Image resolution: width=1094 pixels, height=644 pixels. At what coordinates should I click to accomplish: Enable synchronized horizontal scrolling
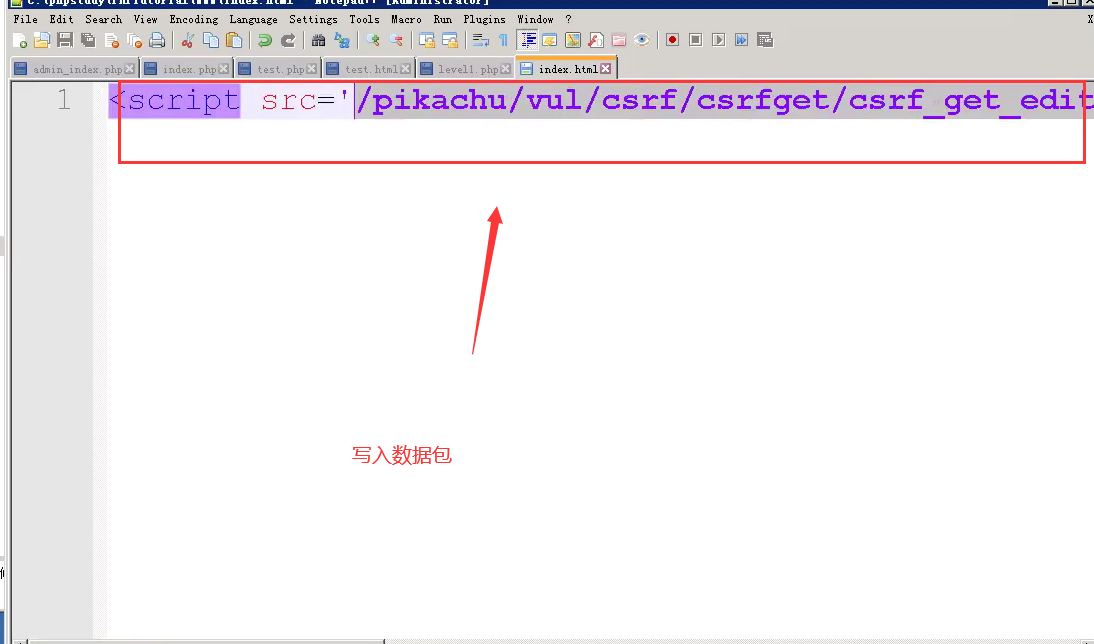coord(450,40)
